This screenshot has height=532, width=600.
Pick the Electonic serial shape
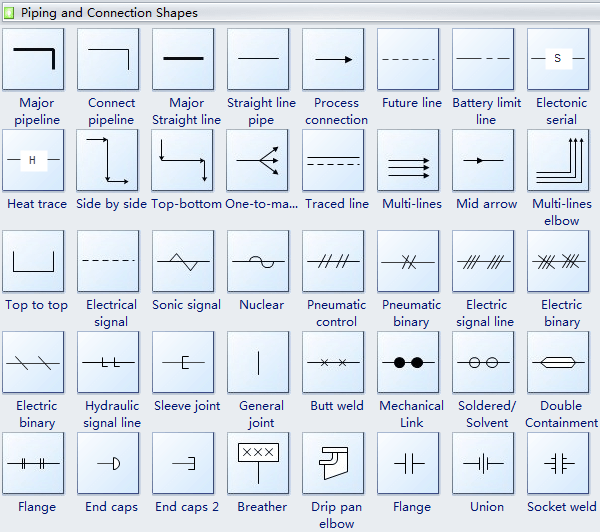[x=558, y=59]
